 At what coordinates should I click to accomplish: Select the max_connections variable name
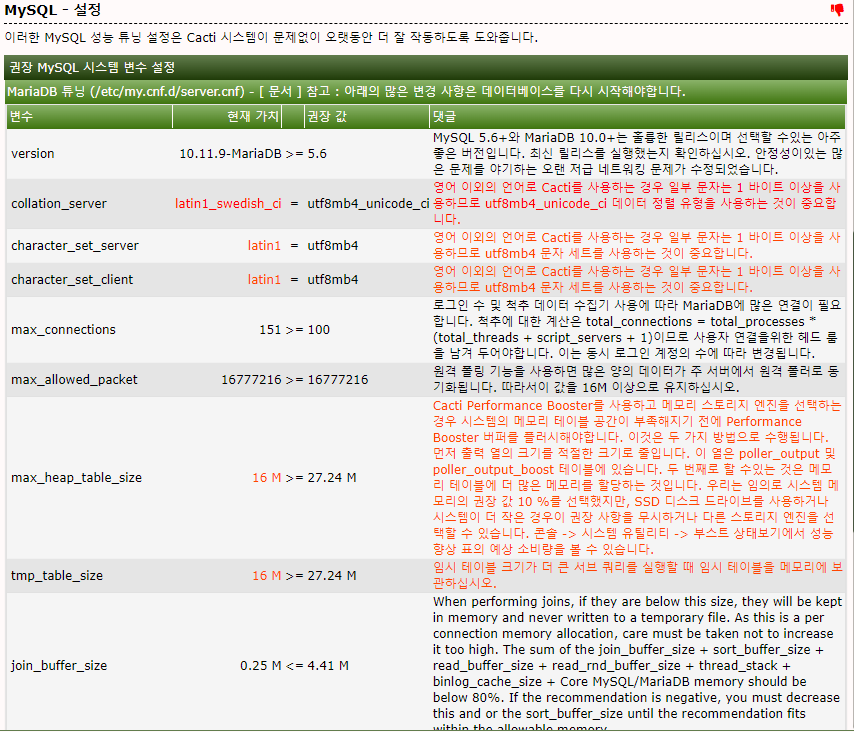pos(63,330)
